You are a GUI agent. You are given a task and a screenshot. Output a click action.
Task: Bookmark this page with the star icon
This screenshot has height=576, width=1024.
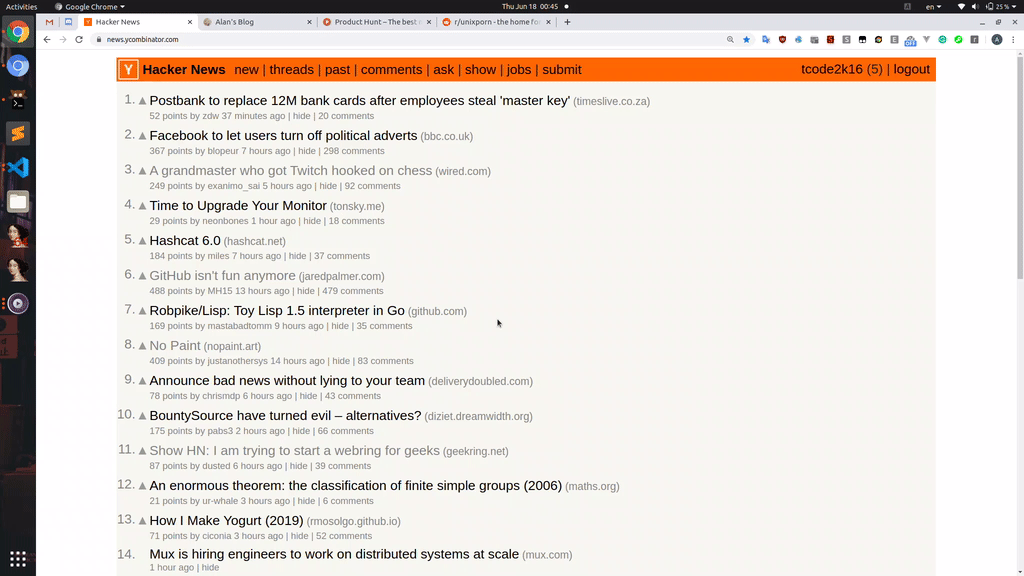click(x=746, y=40)
